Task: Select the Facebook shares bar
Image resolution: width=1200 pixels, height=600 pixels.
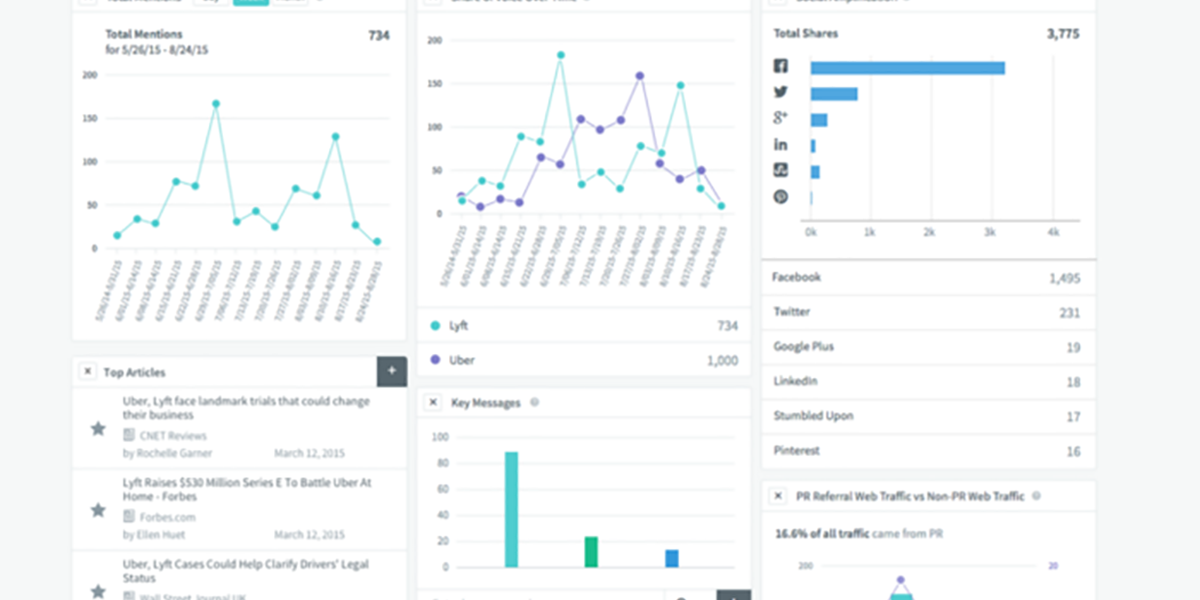Action: (x=908, y=68)
